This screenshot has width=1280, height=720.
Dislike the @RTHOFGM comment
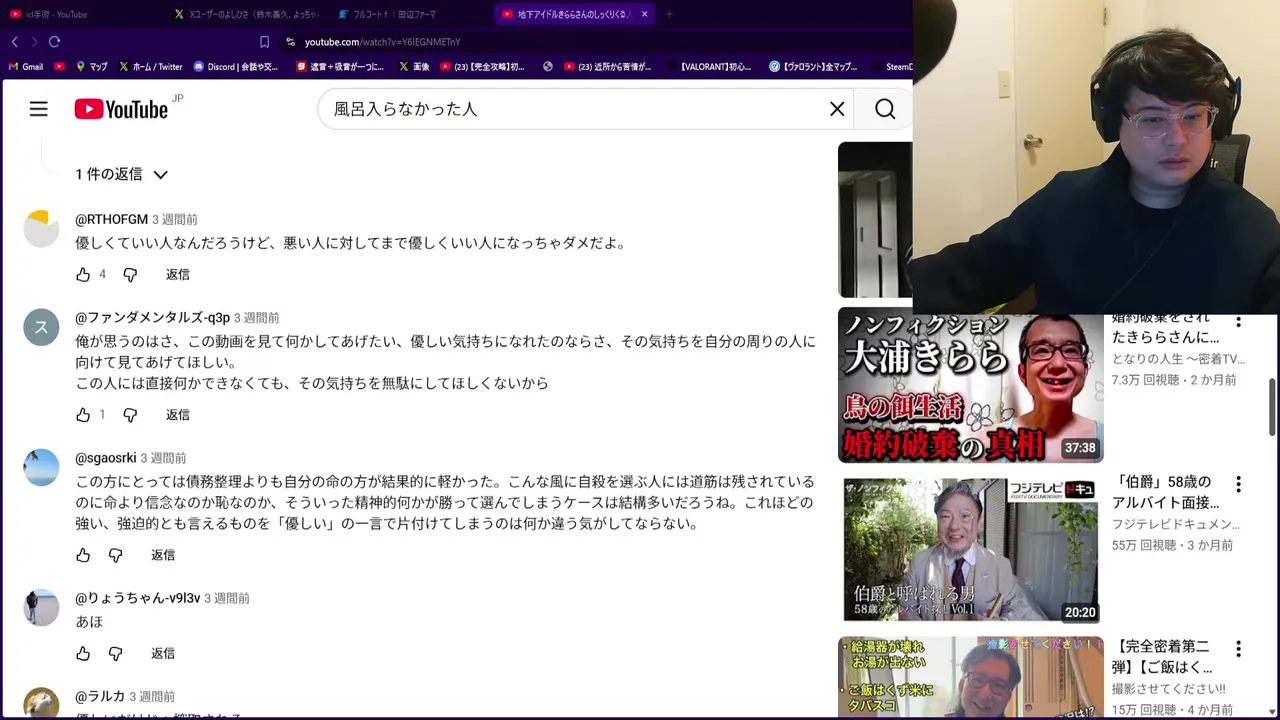130,274
